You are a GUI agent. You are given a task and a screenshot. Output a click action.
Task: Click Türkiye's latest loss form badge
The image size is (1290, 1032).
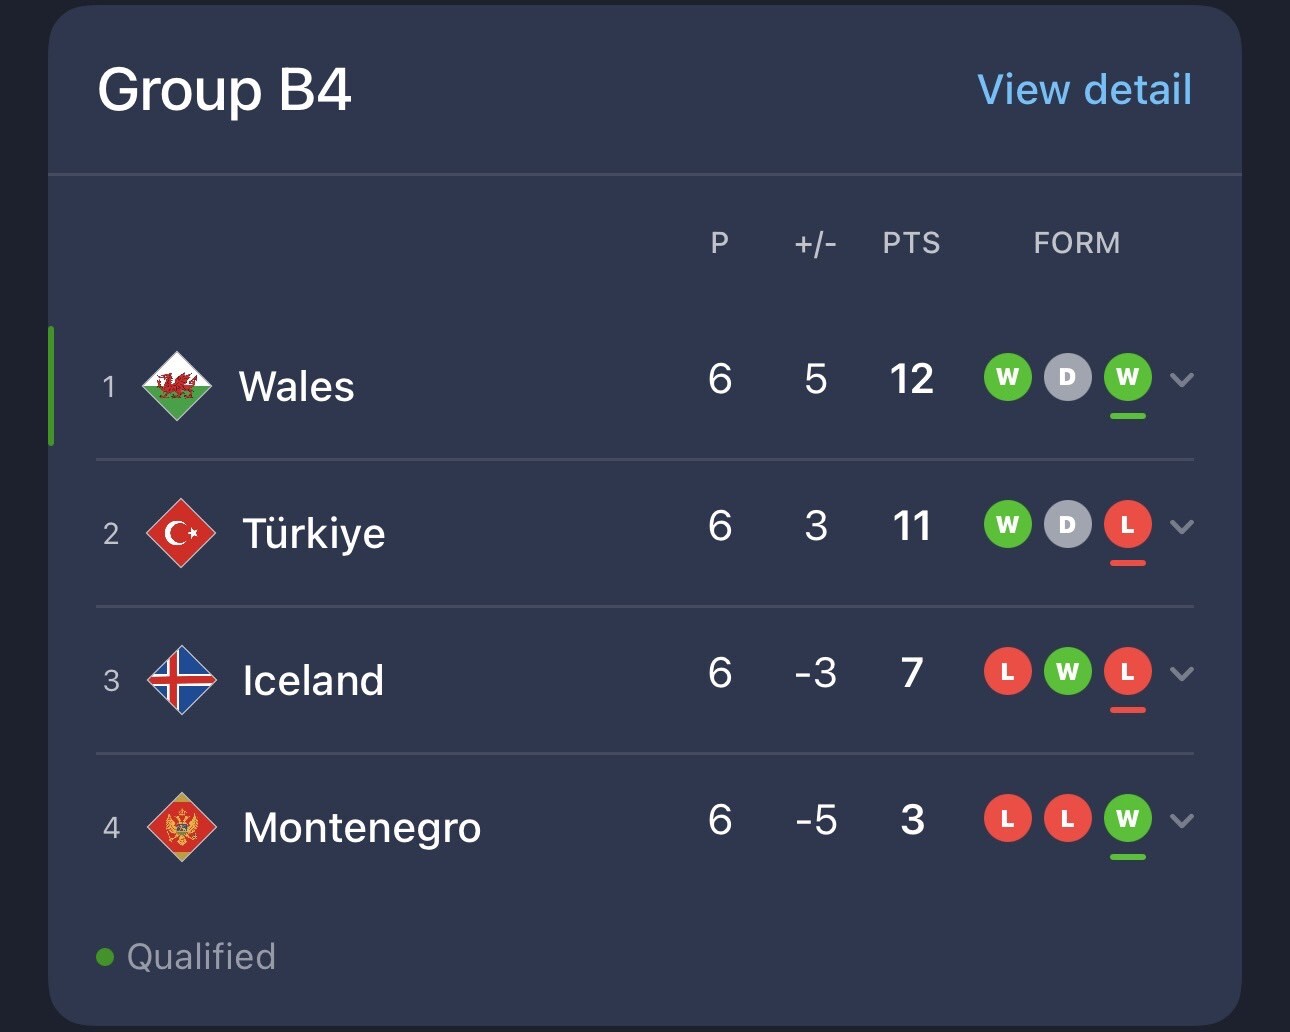1127,525
